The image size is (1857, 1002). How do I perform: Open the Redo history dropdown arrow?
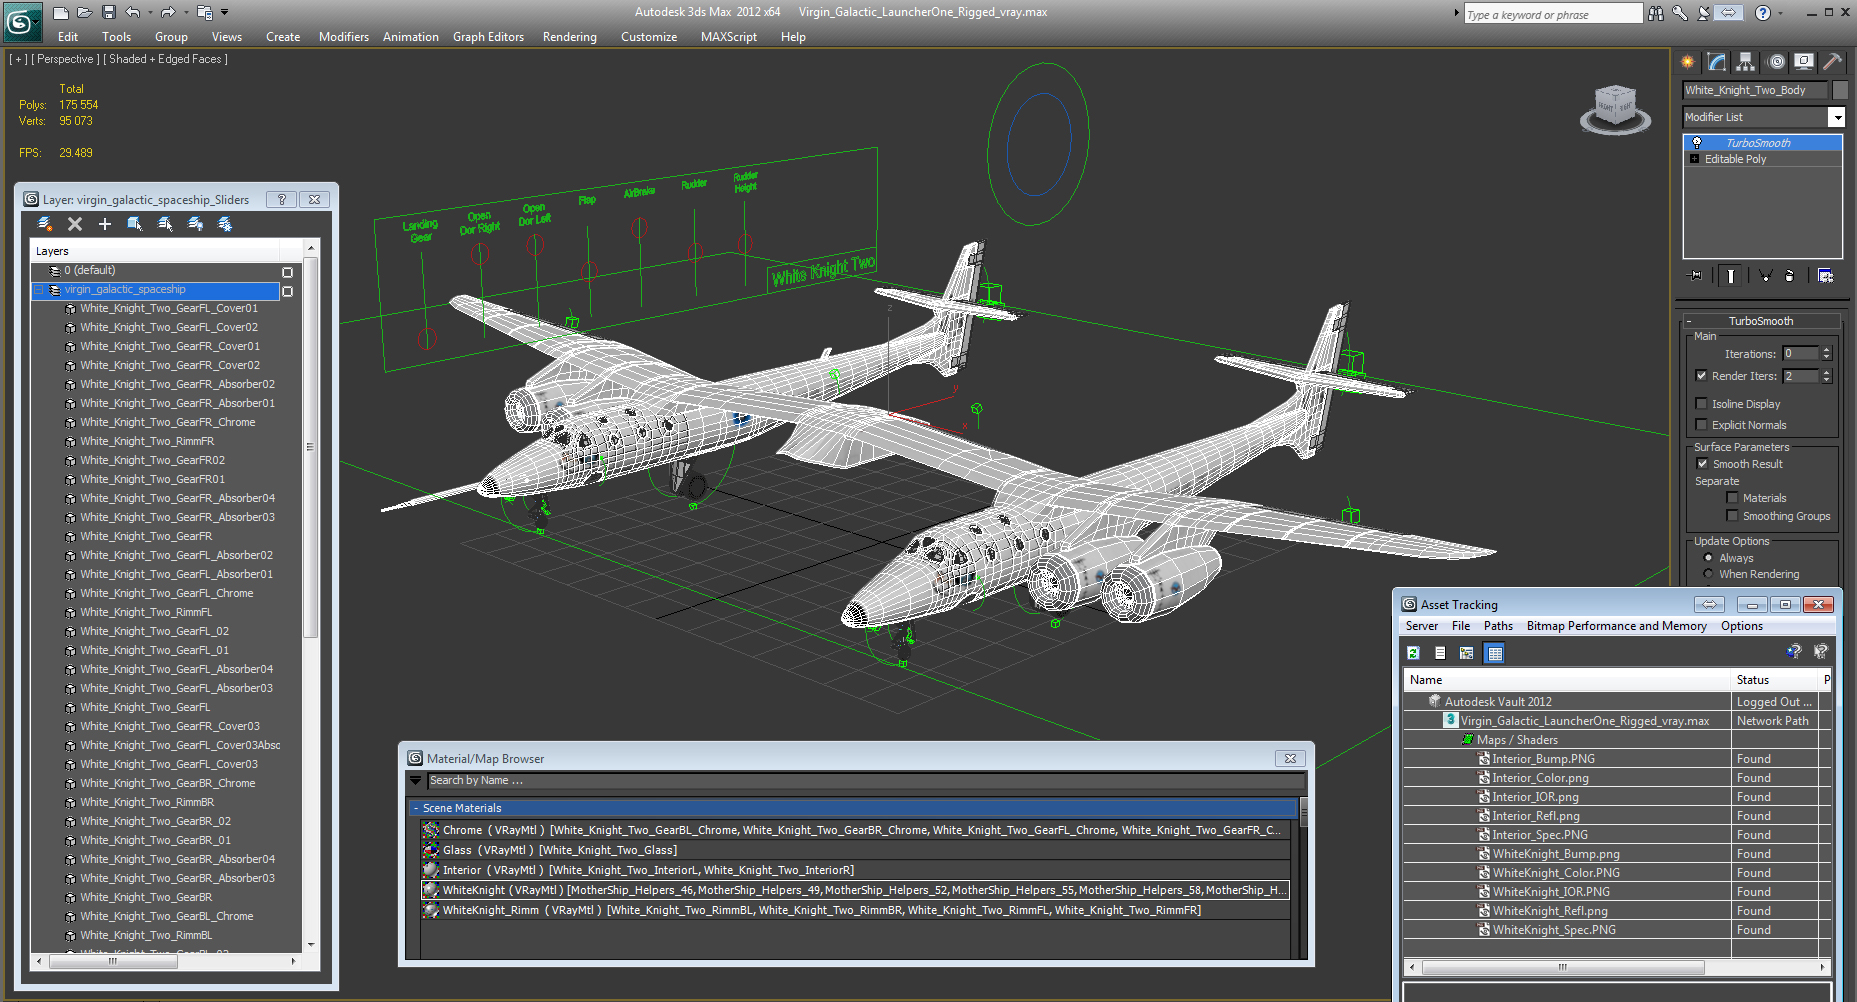[x=184, y=13]
